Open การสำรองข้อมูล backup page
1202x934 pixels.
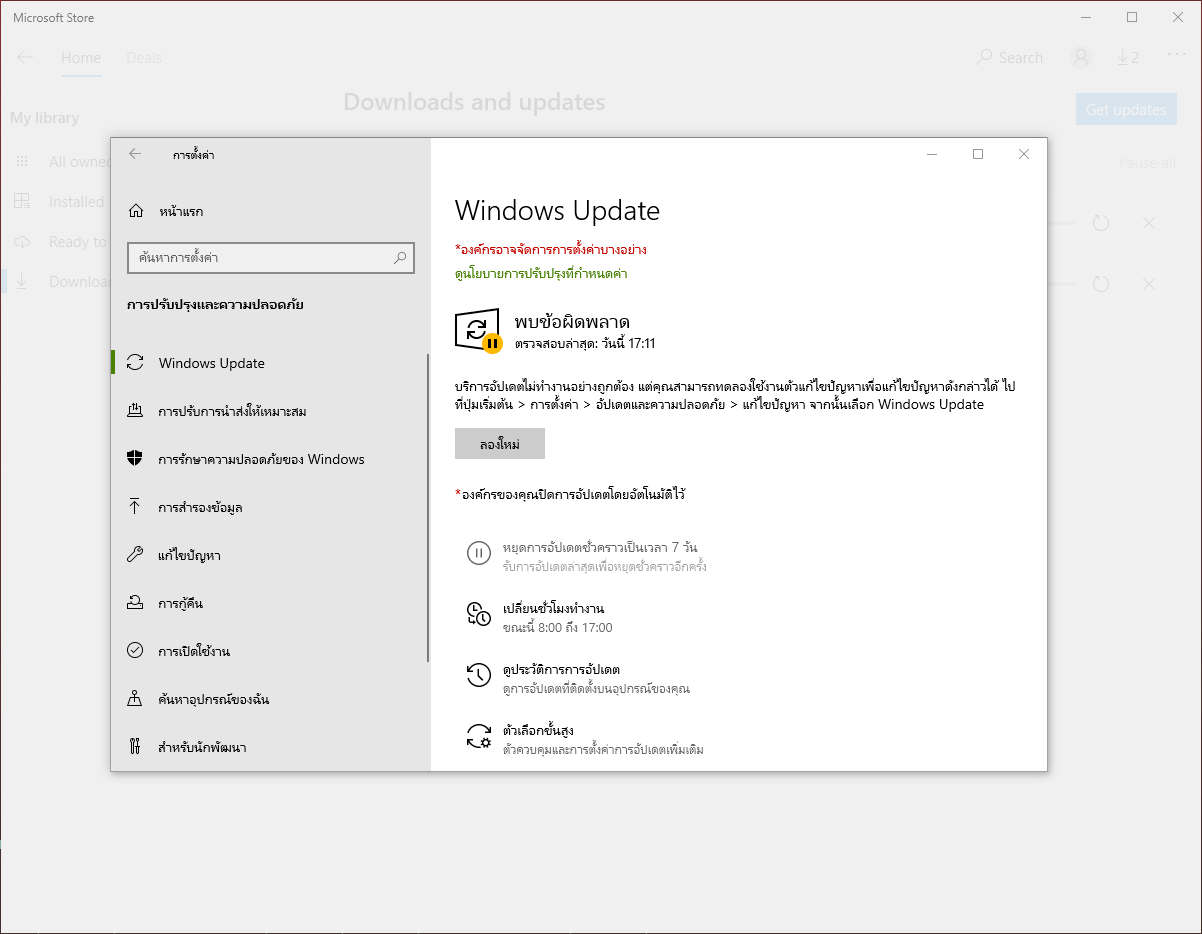pos(269,507)
